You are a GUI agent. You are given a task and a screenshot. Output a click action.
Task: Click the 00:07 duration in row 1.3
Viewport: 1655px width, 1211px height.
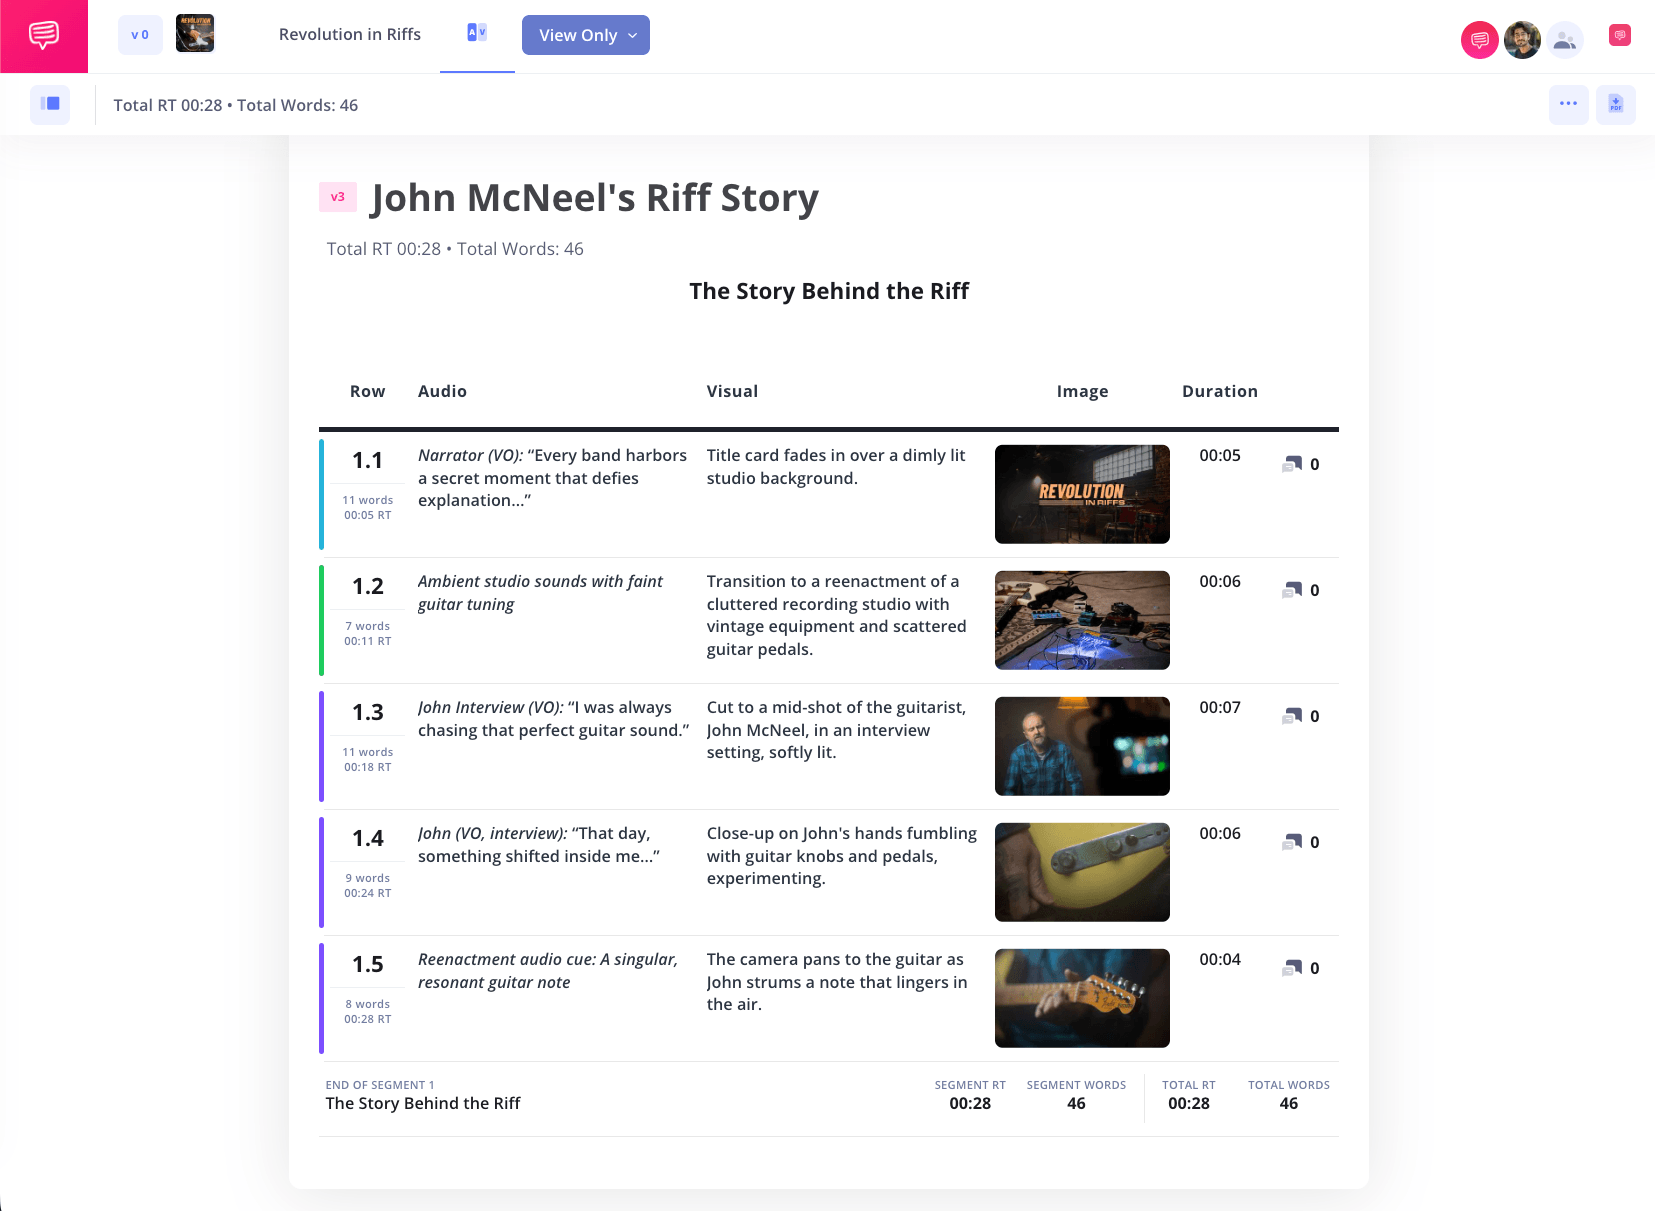(1220, 707)
